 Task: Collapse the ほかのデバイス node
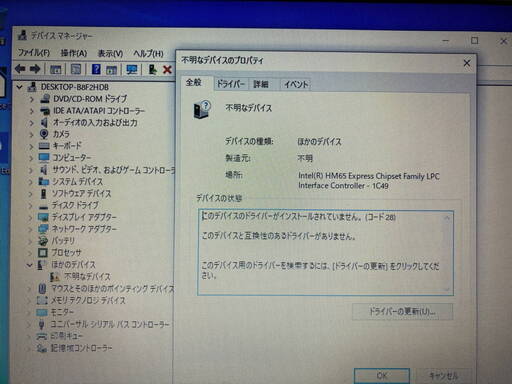pyautogui.click(x=29, y=265)
